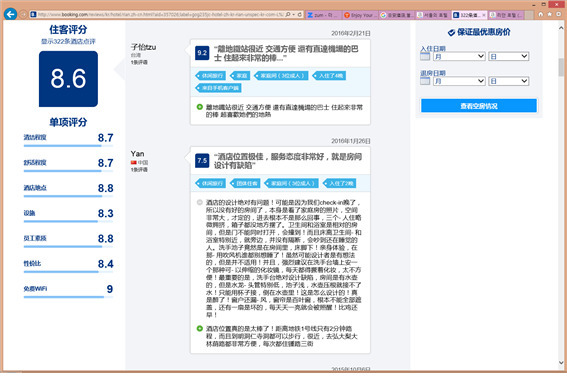Click the first 8.7 score bar
The image size is (567, 377).
pyautogui.click(x=68, y=146)
